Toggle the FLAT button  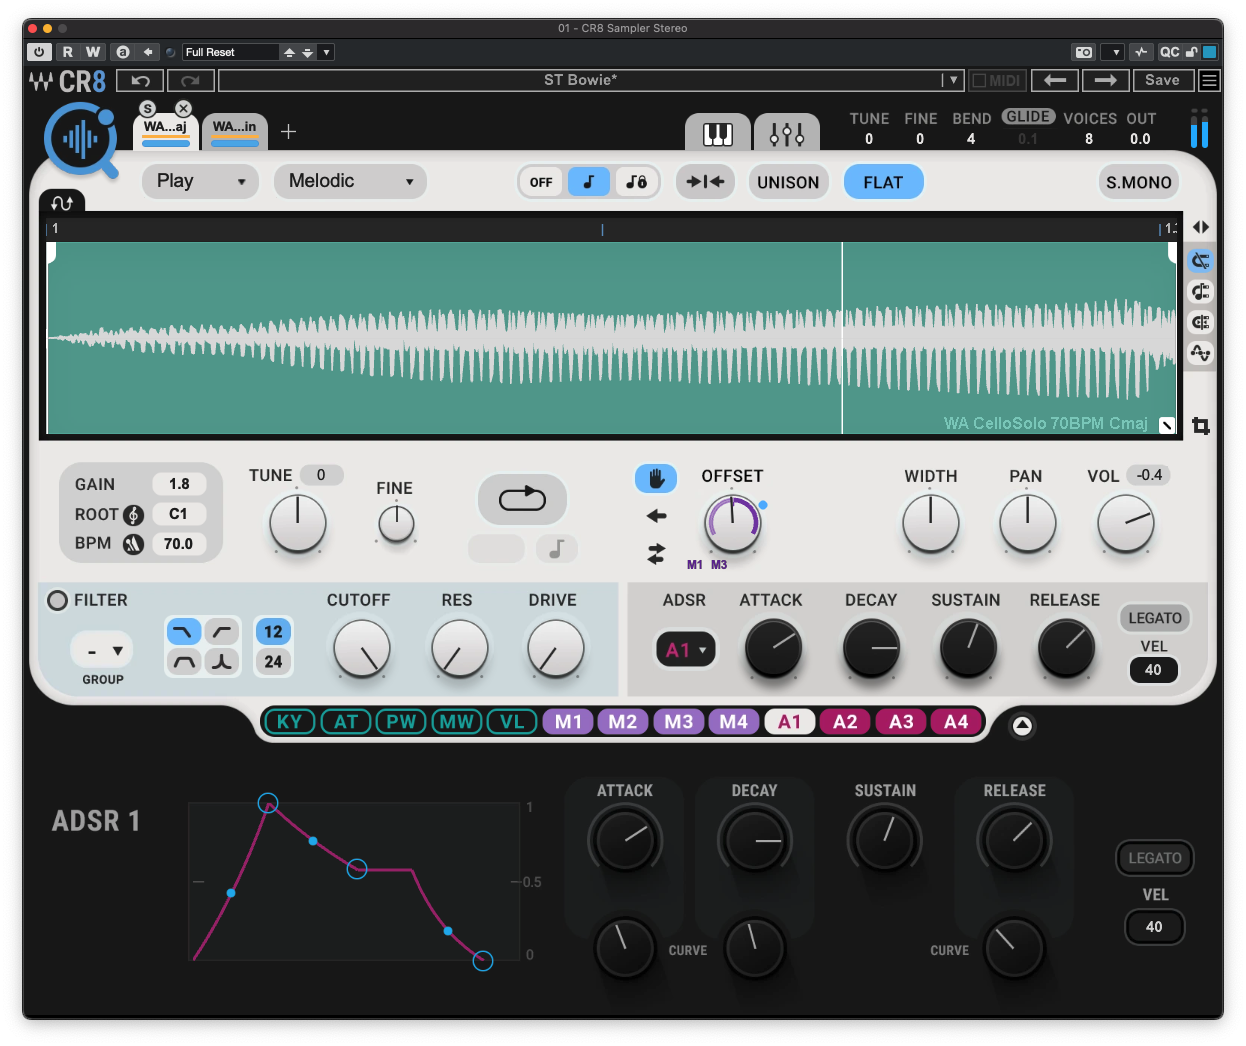pyautogui.click(x=883, y=182)
